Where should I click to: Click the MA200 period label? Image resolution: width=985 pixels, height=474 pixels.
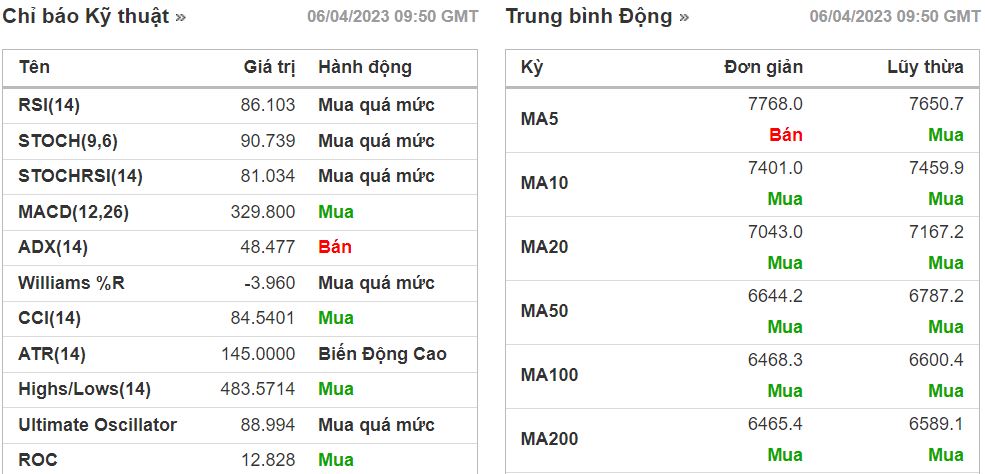pyautogui.click(x=550, y=439)
